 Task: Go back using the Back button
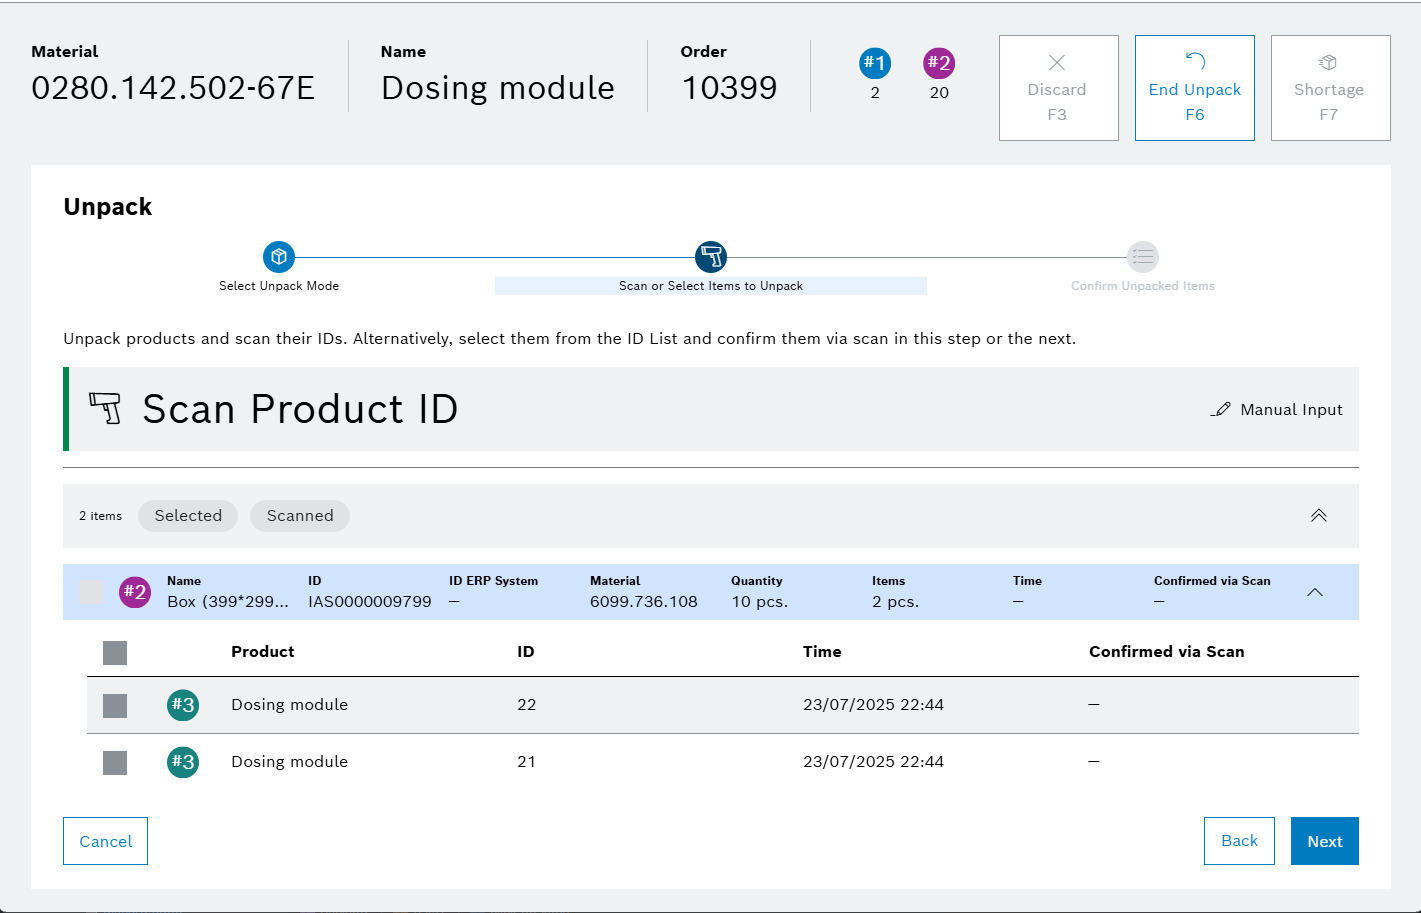(x=1239, y=841)
